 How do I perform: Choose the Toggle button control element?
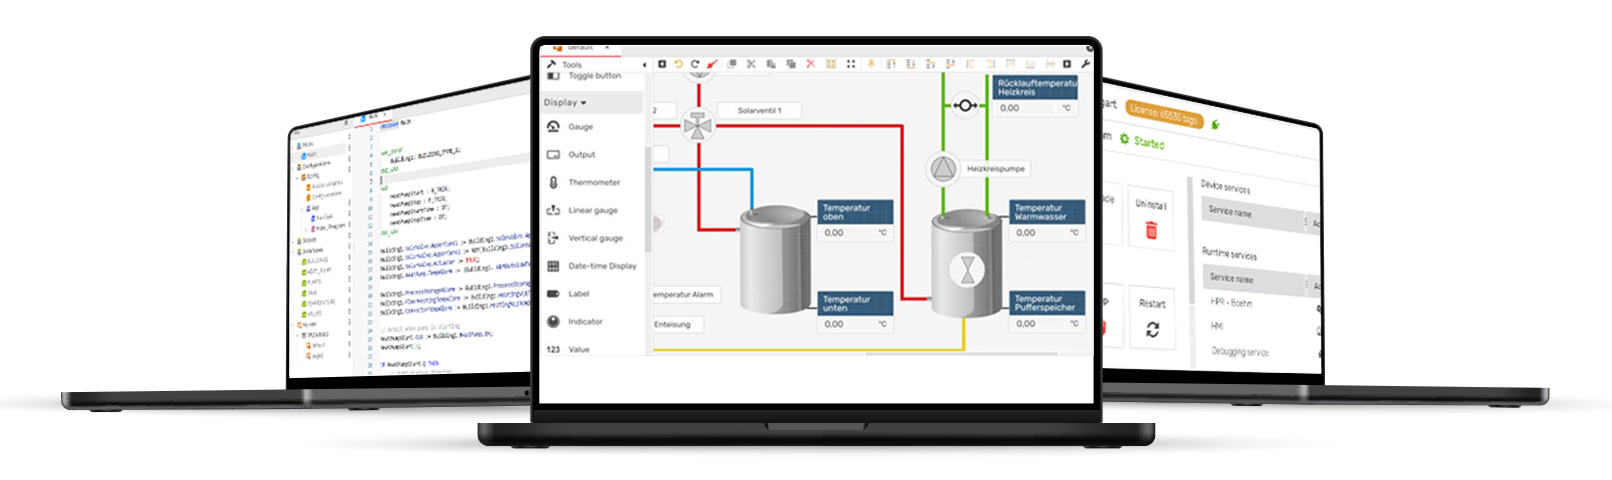[x=593, y=76]
